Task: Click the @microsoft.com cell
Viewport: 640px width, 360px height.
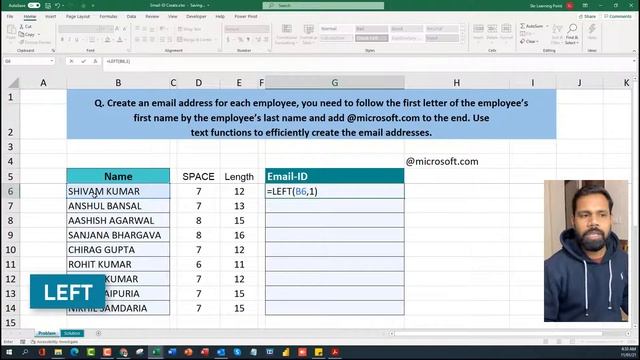Action: [x=457, y=162]
